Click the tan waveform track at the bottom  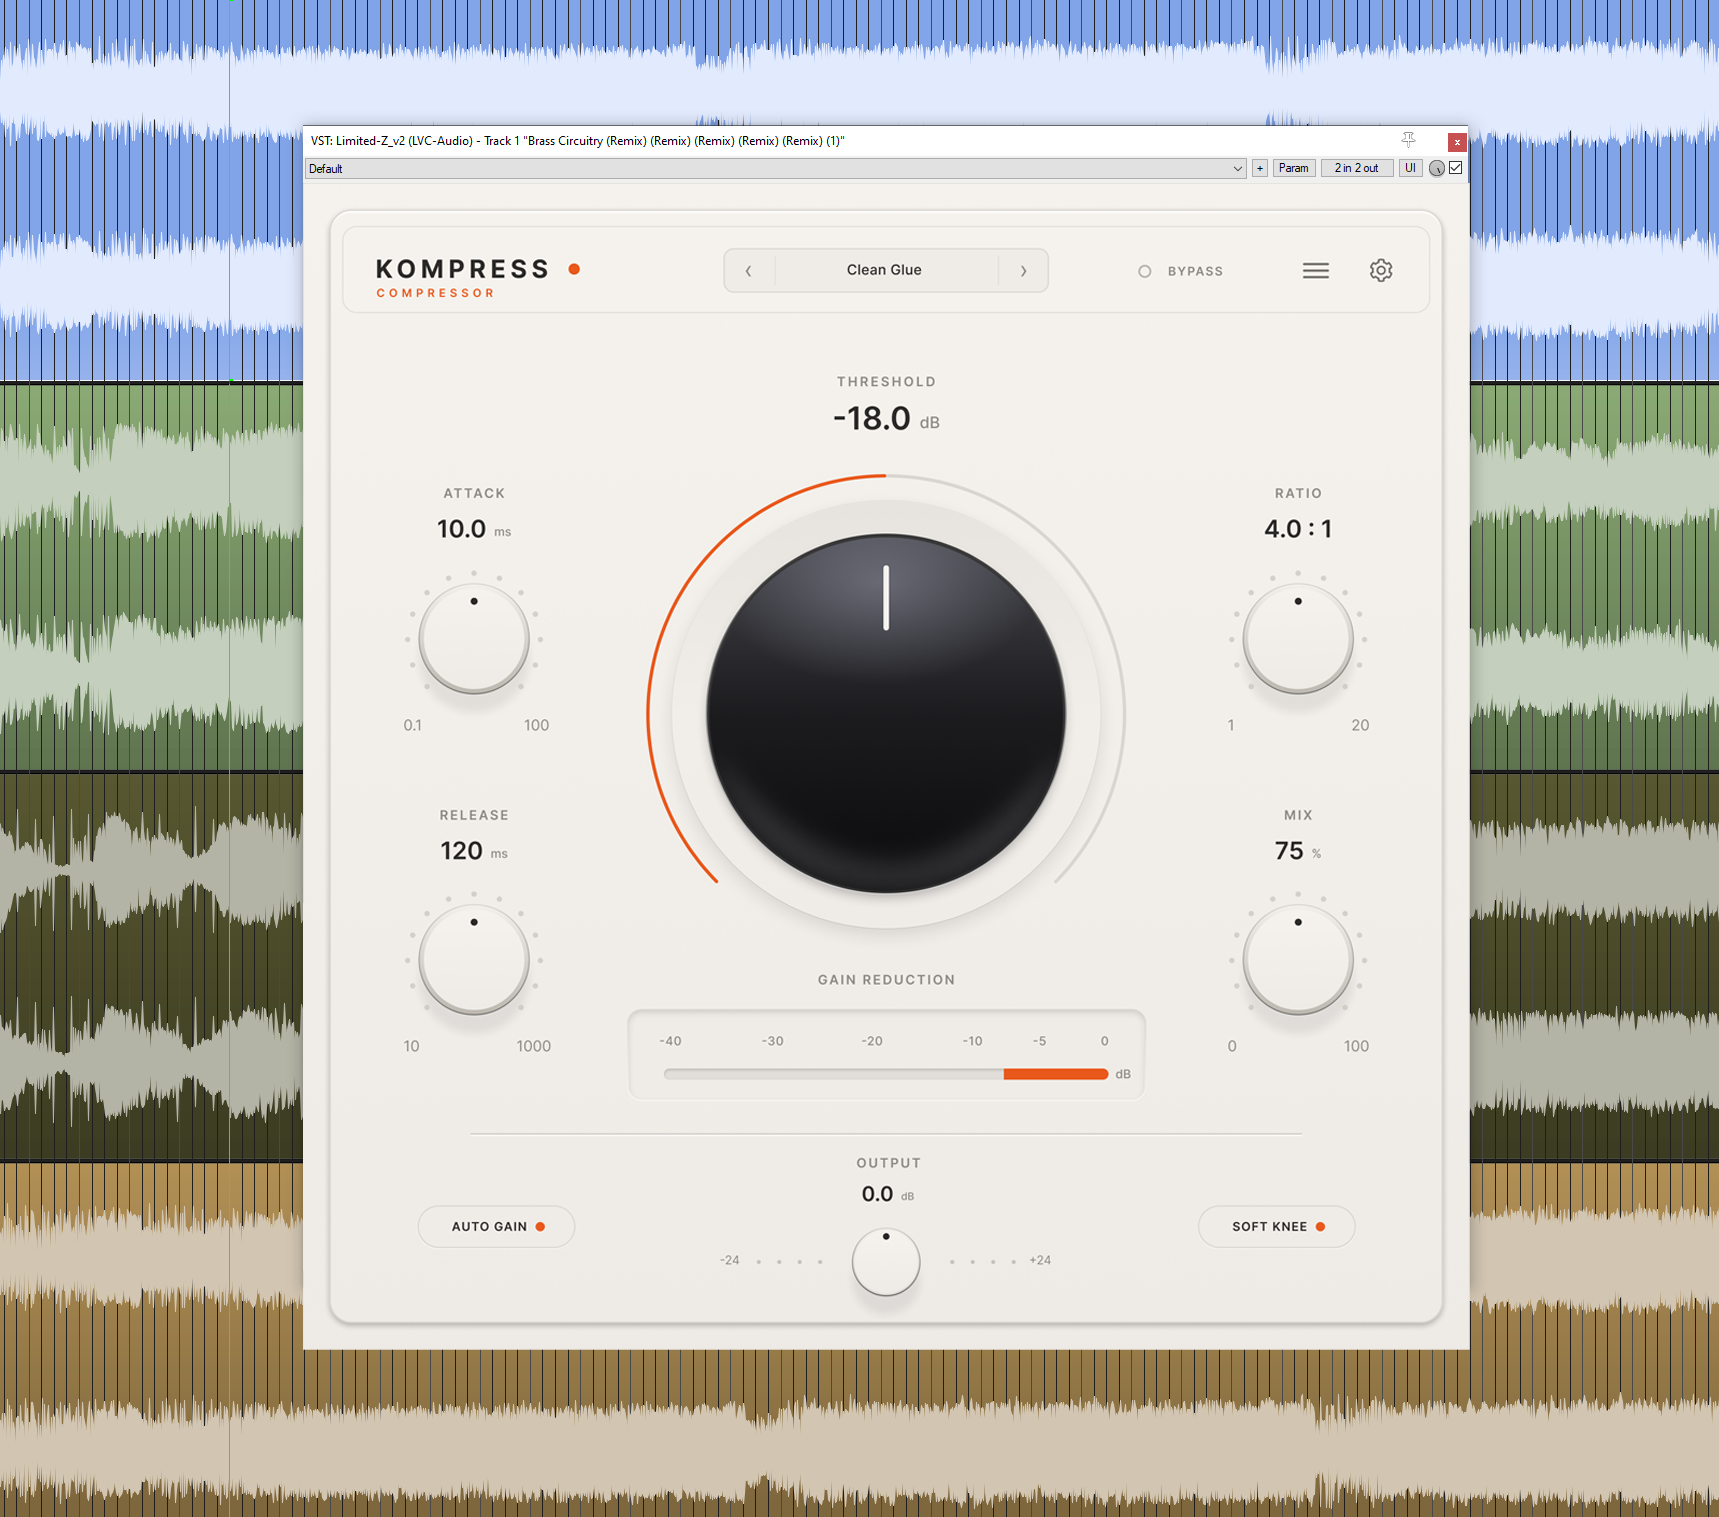point(860,1435)
